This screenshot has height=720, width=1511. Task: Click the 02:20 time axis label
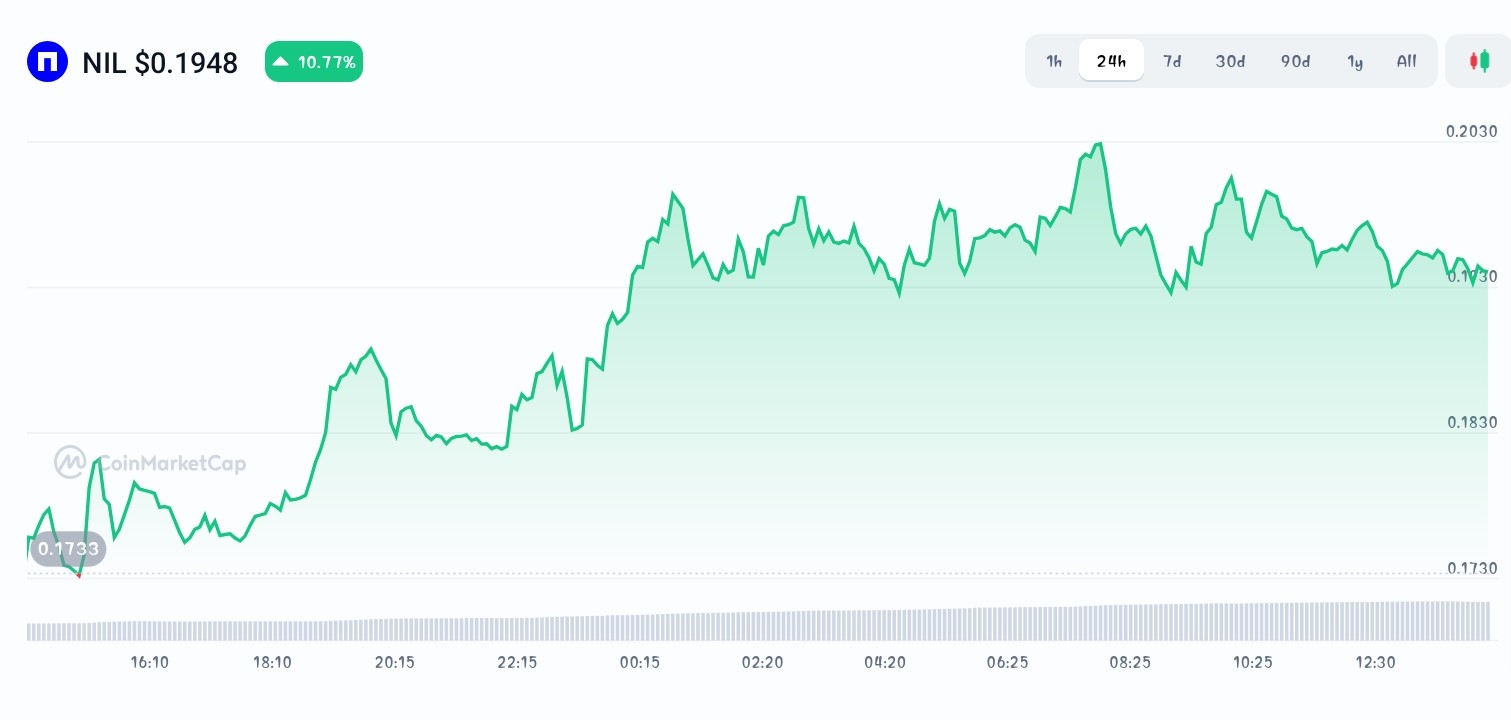(x=762, y=662)
